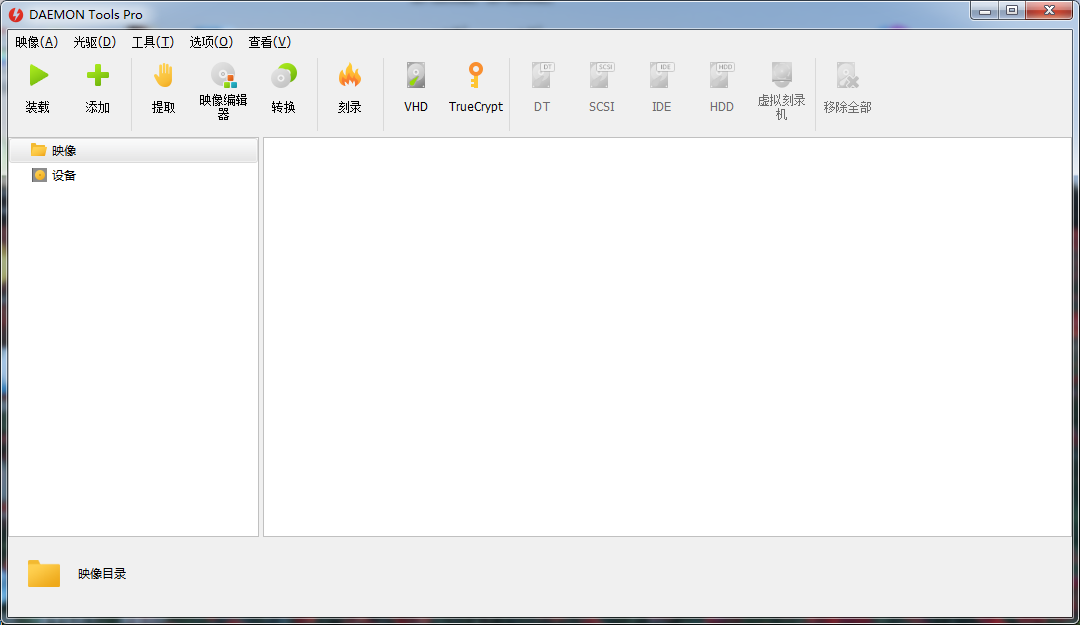Click the DT drive icon

coord(542,75)
